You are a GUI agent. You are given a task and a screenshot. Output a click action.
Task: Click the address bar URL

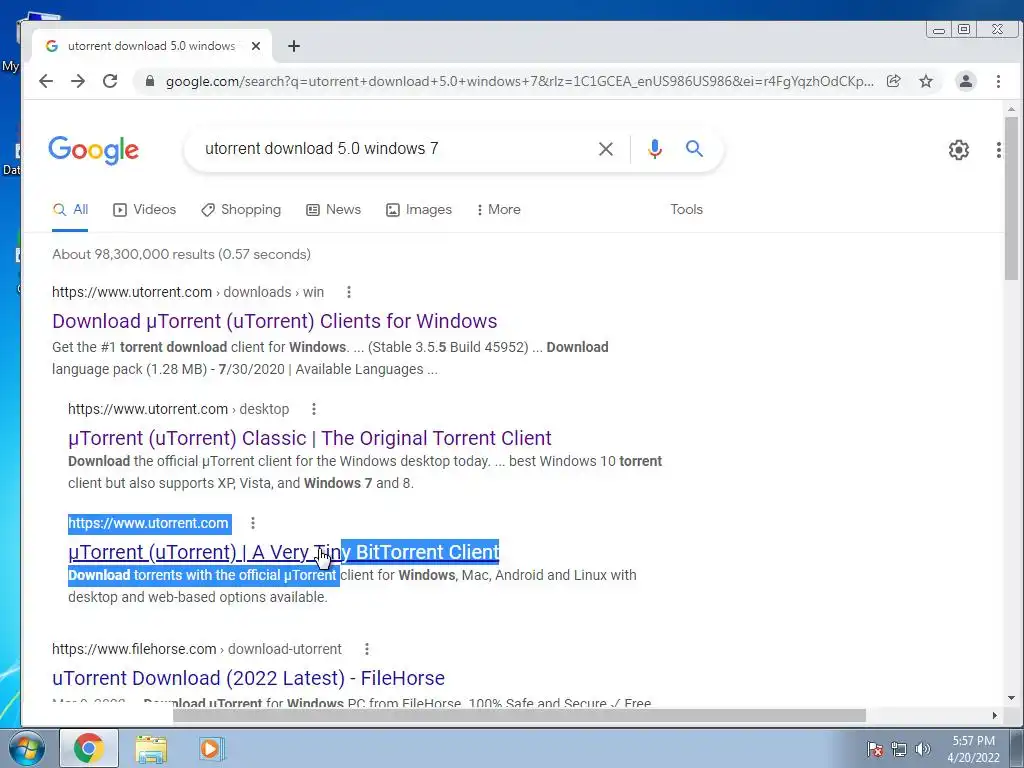[x=519, y=81]
